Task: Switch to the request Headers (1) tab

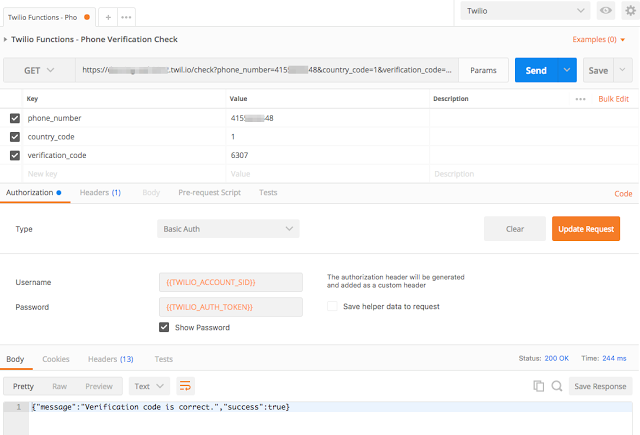Action: point(100,193)
